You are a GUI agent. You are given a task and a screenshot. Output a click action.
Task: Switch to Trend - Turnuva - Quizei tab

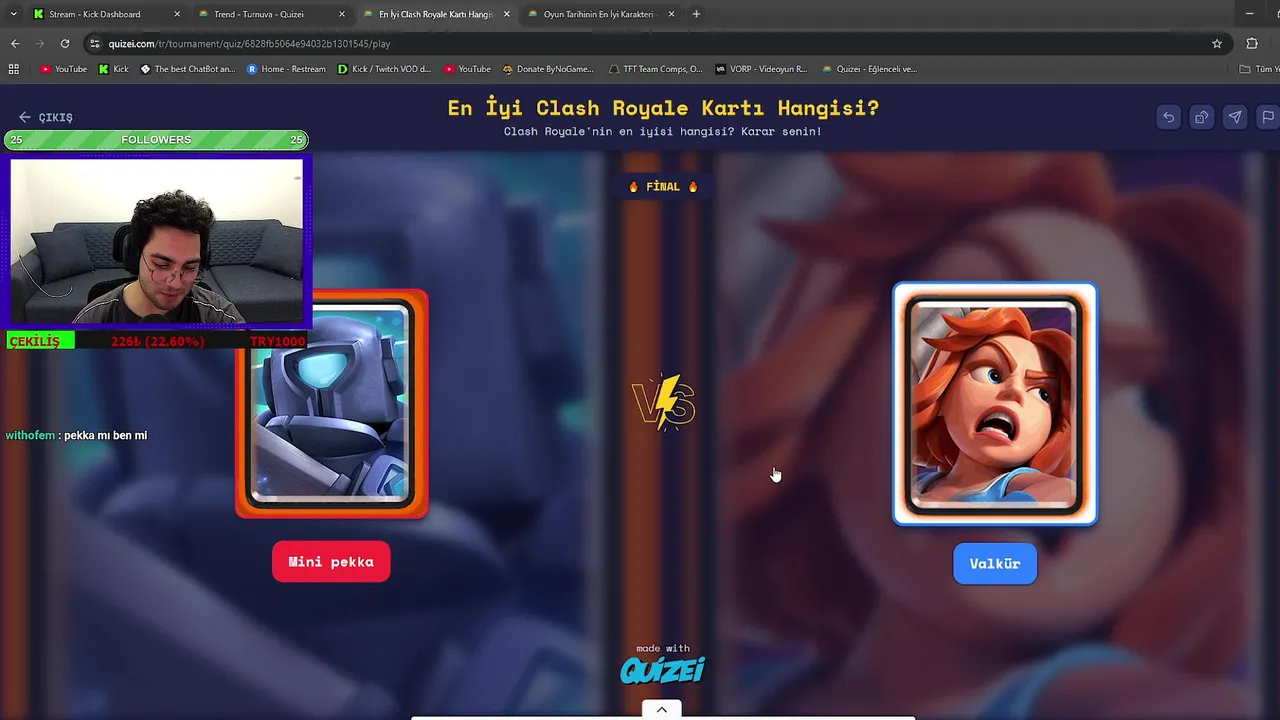tap(259, 14)
